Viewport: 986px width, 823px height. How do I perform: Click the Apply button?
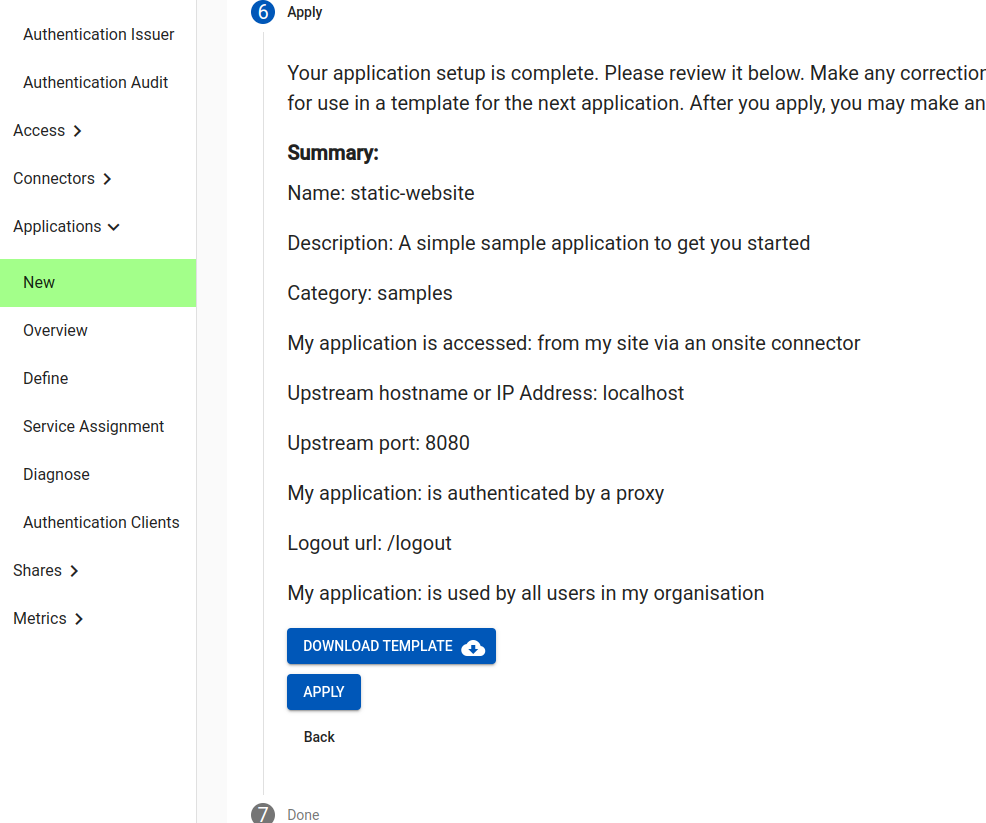point(324,692)
